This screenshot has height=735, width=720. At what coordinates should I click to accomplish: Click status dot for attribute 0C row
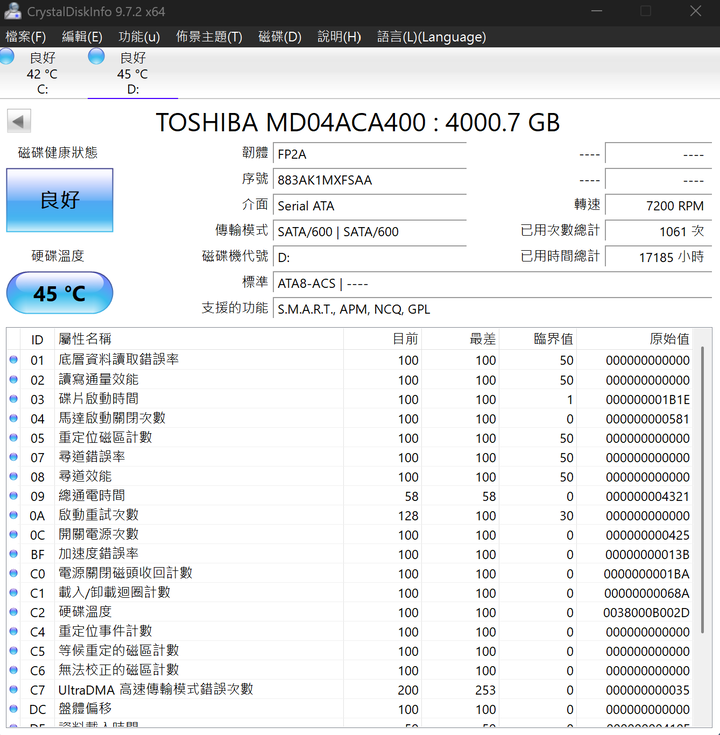click(14, 534)
